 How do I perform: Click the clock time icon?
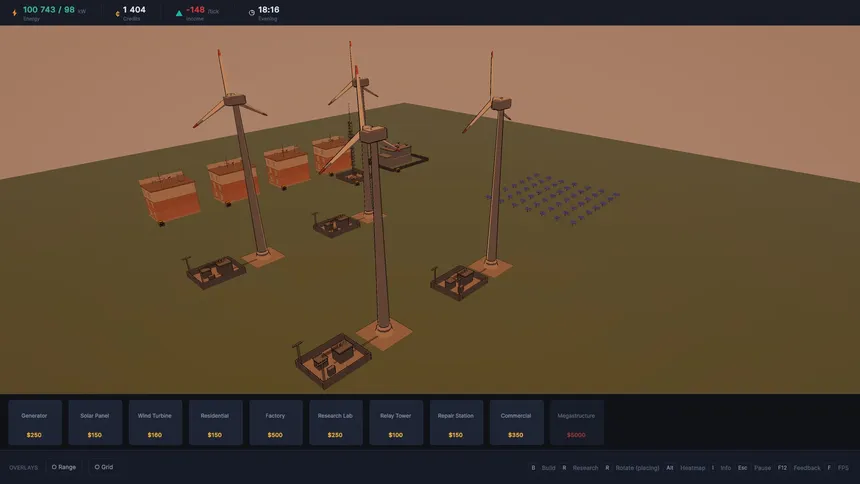click(252, 13)
